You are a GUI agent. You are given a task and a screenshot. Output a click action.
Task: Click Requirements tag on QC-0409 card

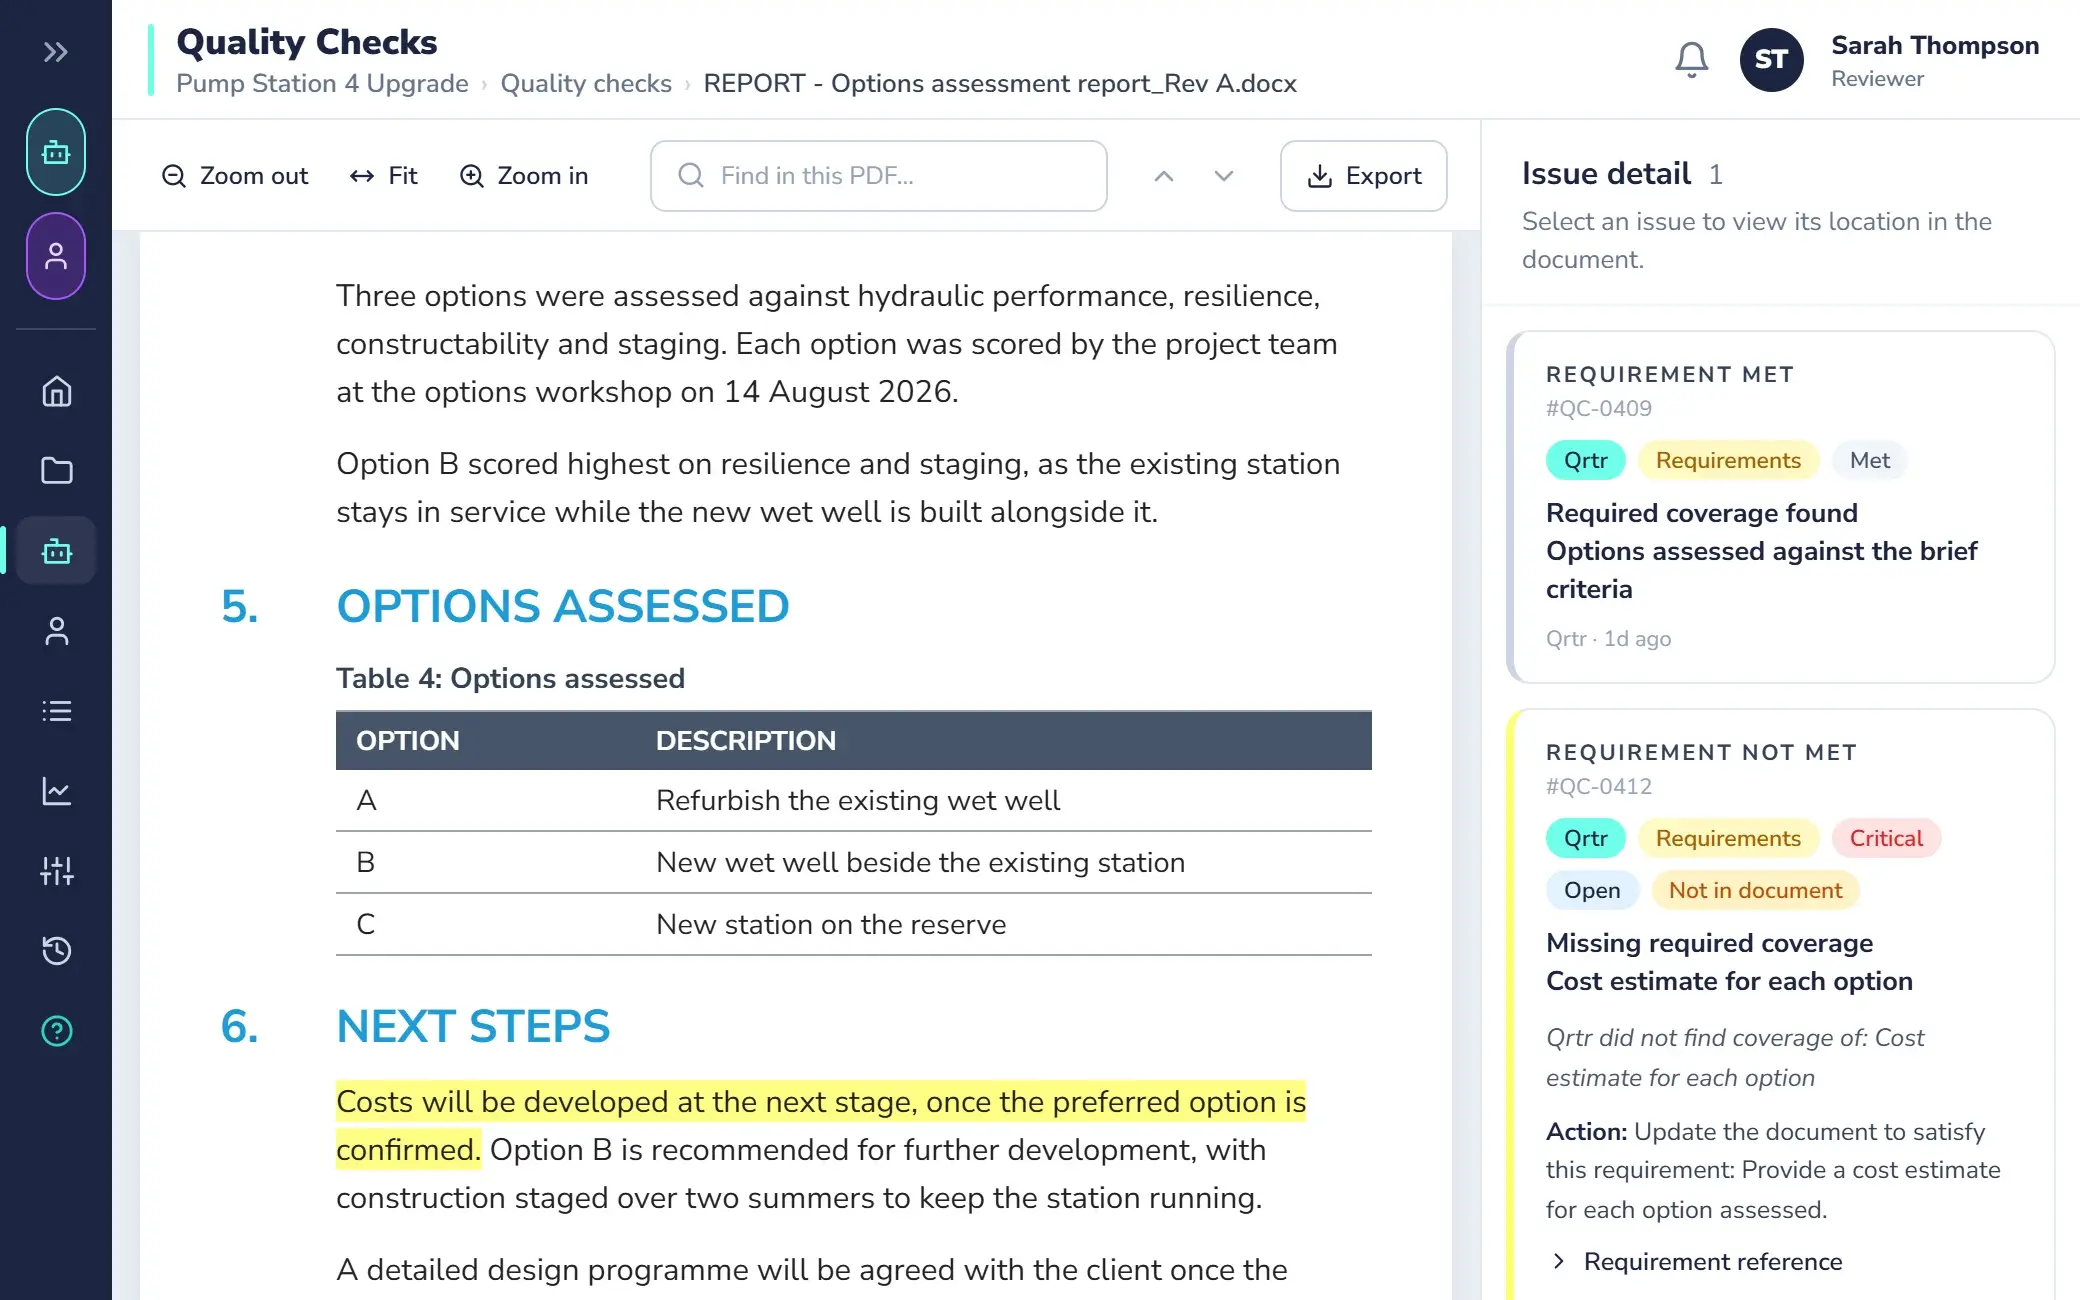[1728, 460]
